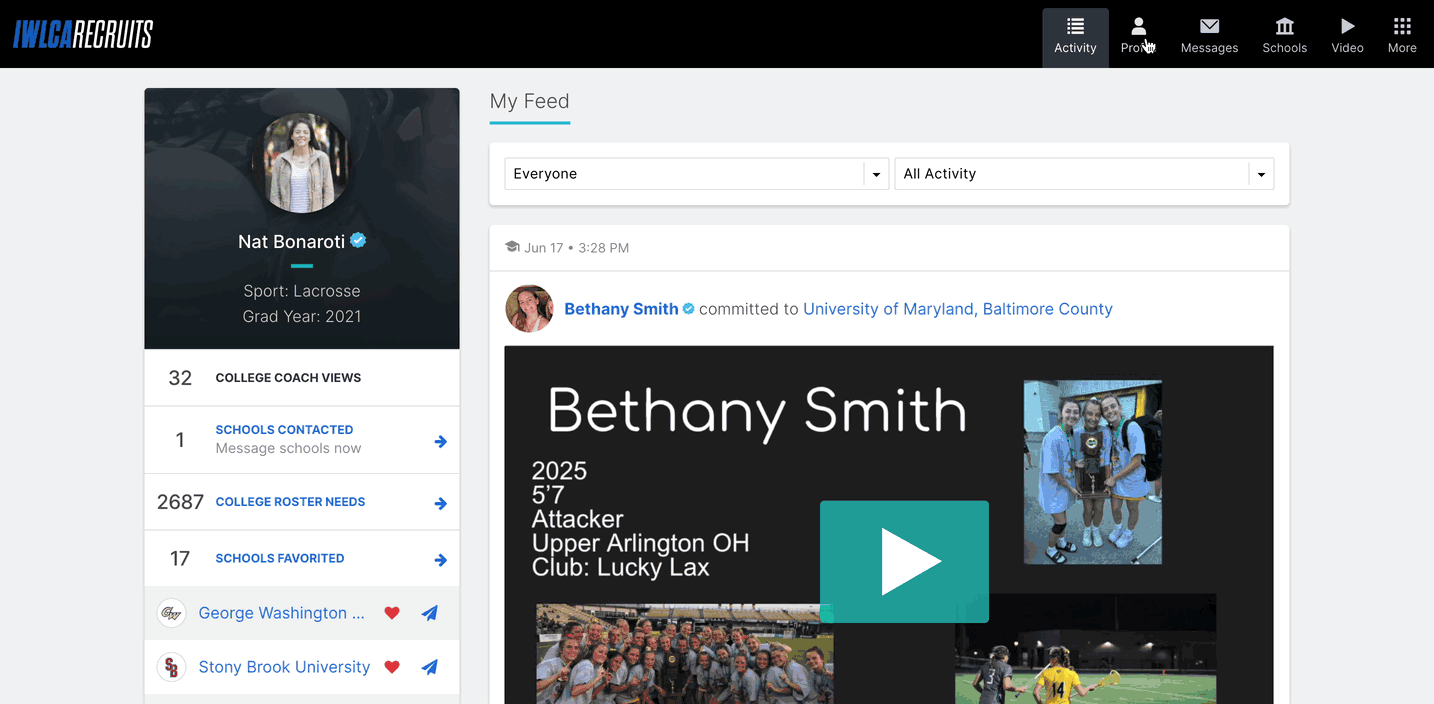Click the IWLCA Recruits logo
This screenshot has width=1434, height=704.
[83, 34]
